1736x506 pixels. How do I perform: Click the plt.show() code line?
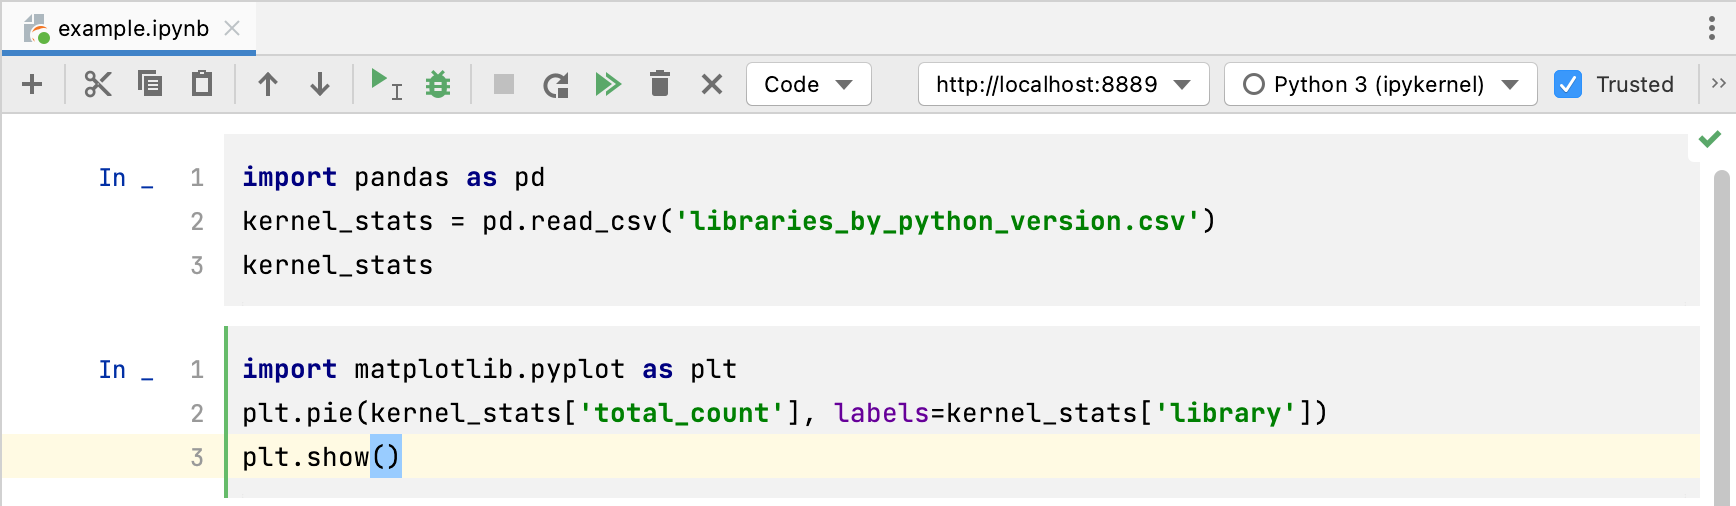tap(320, 457)
